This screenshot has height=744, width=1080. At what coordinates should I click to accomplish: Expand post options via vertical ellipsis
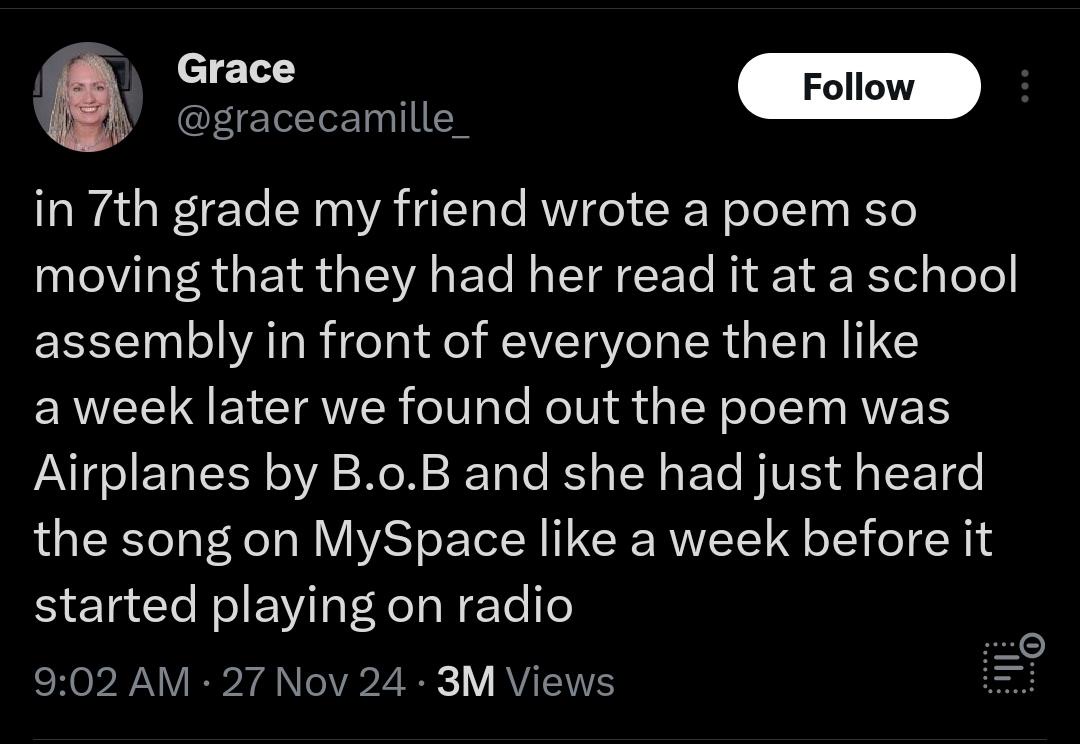[x=1025, y=86]
